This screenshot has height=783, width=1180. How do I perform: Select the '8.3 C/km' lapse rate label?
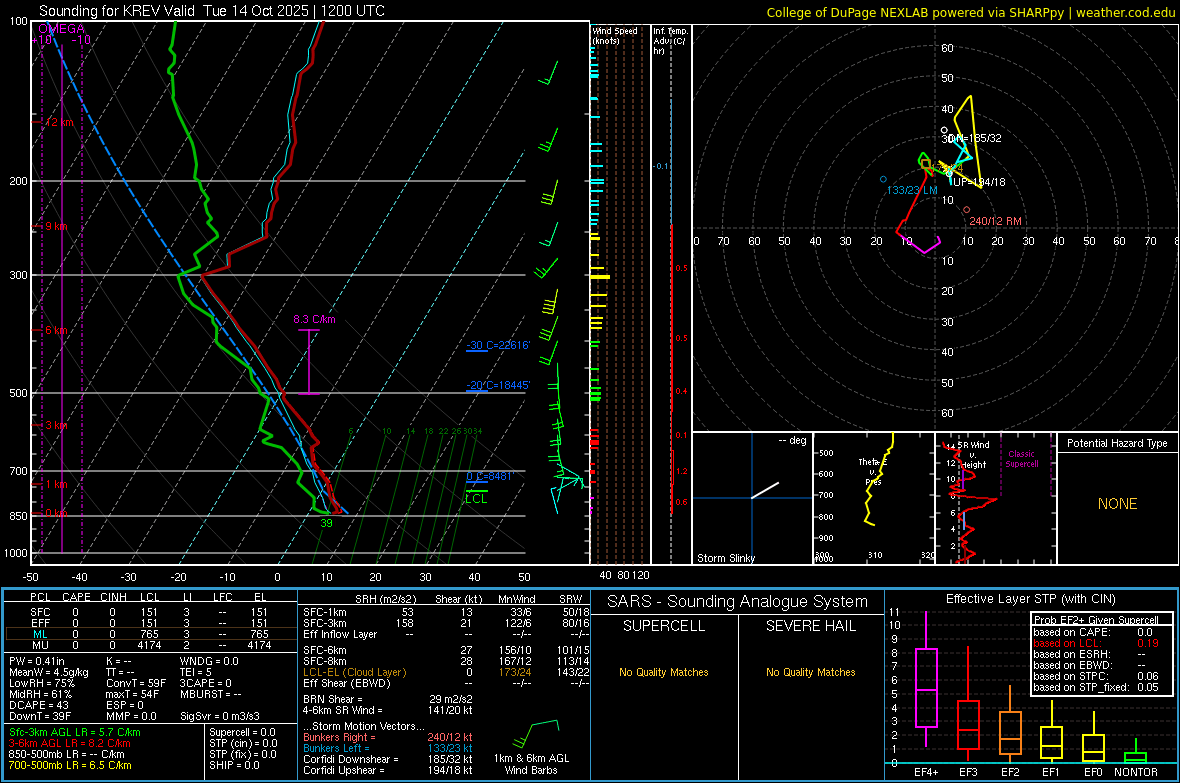[x=314, y=319]
